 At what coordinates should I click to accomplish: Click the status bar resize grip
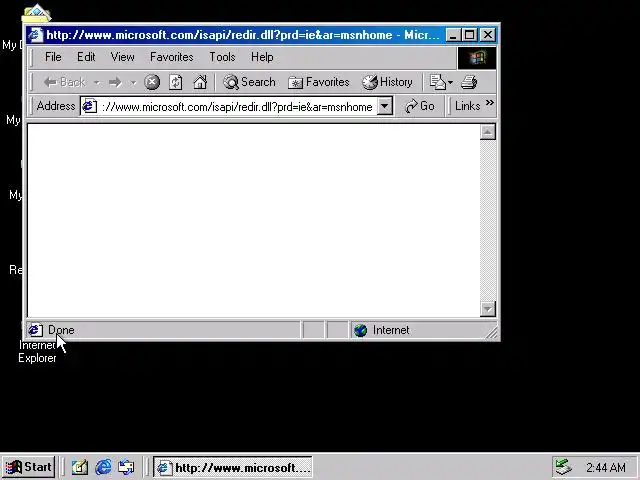pos(492,333)
